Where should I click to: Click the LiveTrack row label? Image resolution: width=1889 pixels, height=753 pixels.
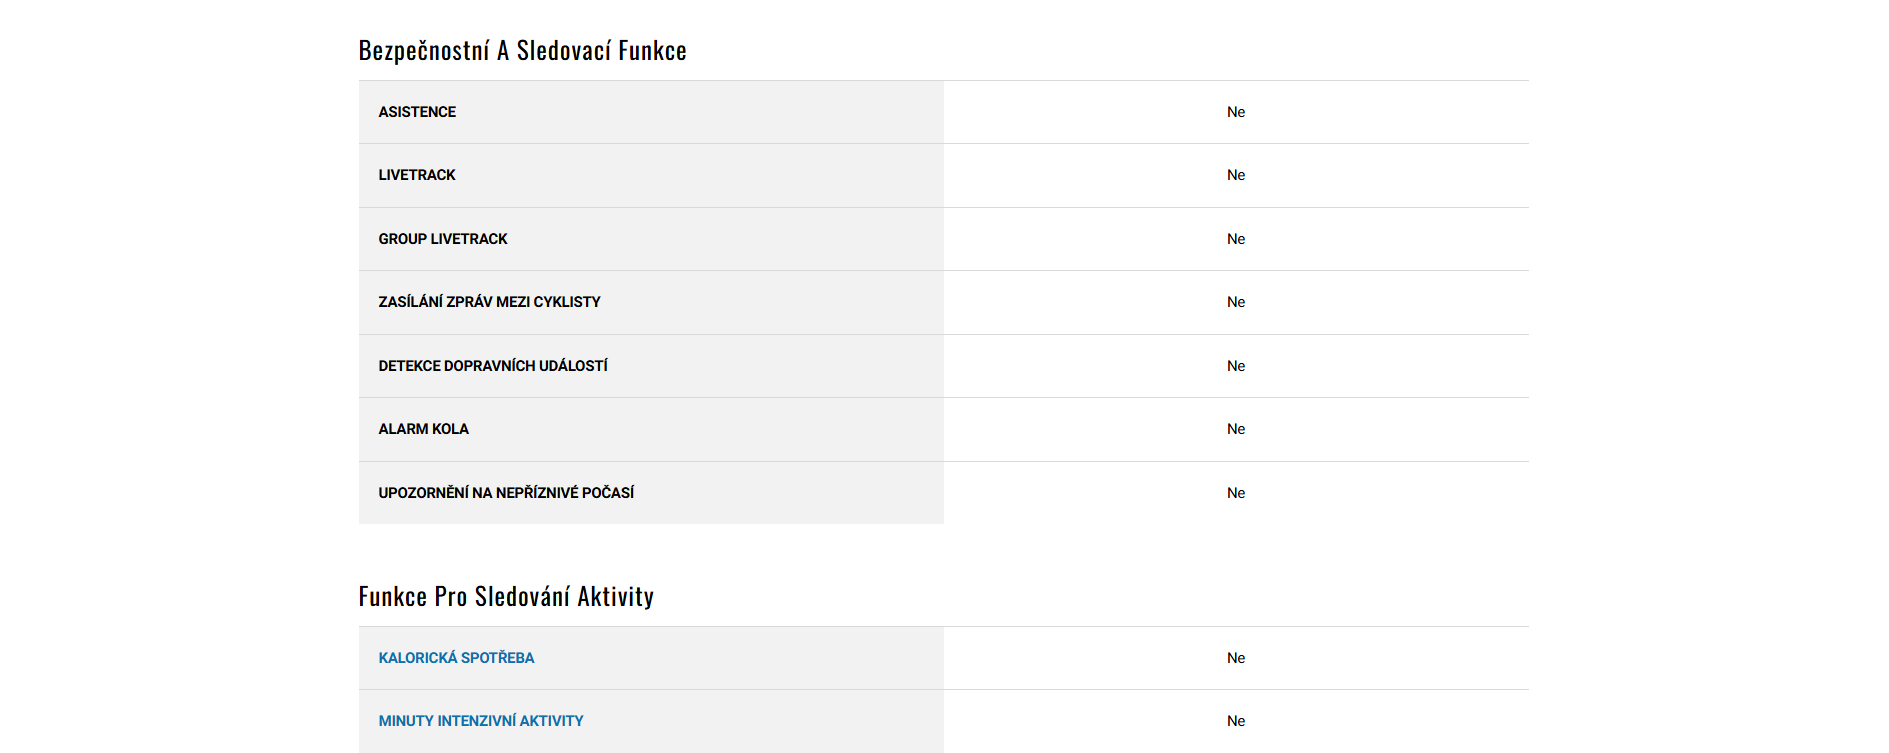417,175
